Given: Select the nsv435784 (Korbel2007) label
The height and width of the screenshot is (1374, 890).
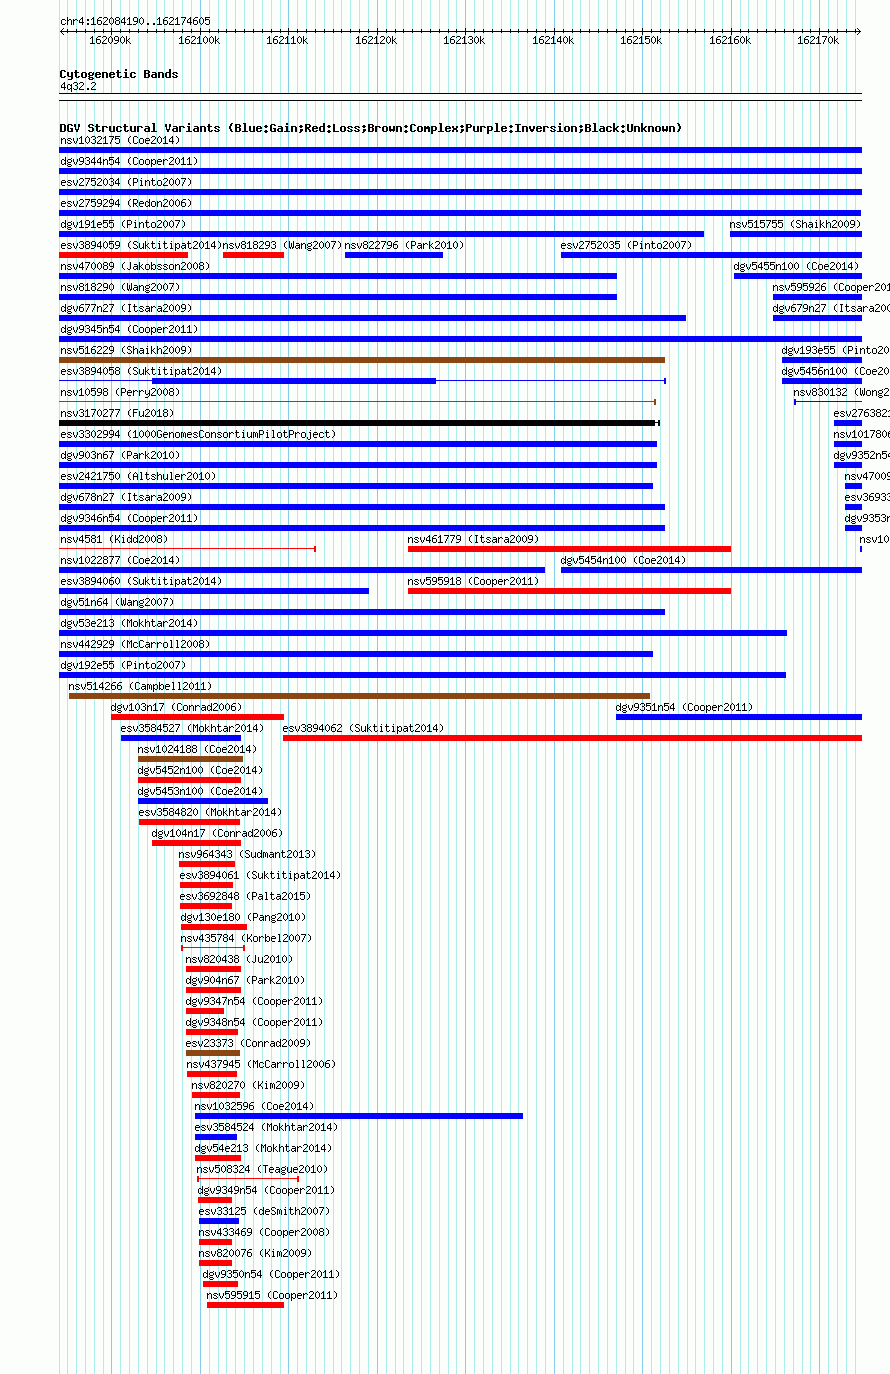Looking at the screenshot, I should (x=246, y=938).
